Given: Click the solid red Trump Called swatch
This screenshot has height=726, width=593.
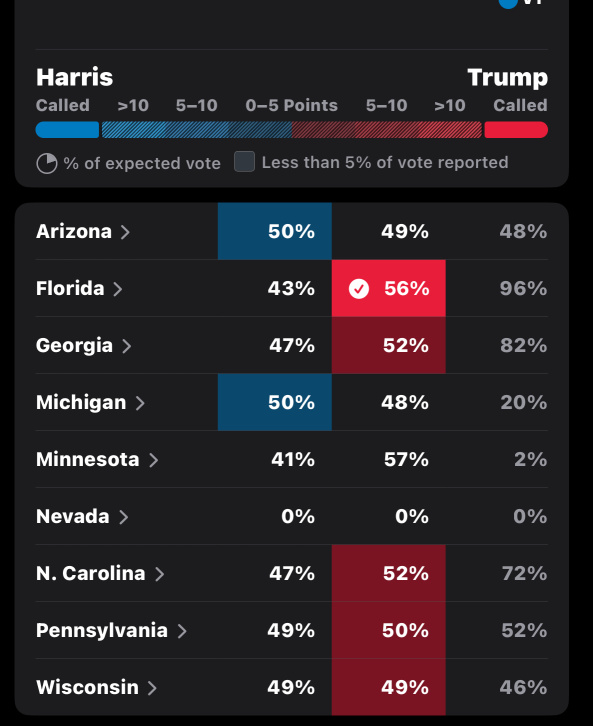Looking at the screenshot, I should 516,130.
